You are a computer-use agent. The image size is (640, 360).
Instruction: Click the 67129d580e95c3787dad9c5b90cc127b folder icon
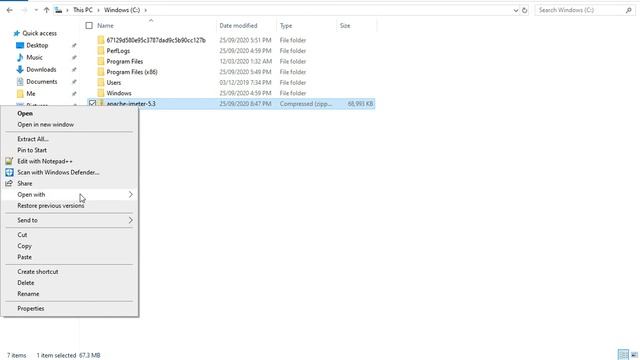(x=101, y=40)
